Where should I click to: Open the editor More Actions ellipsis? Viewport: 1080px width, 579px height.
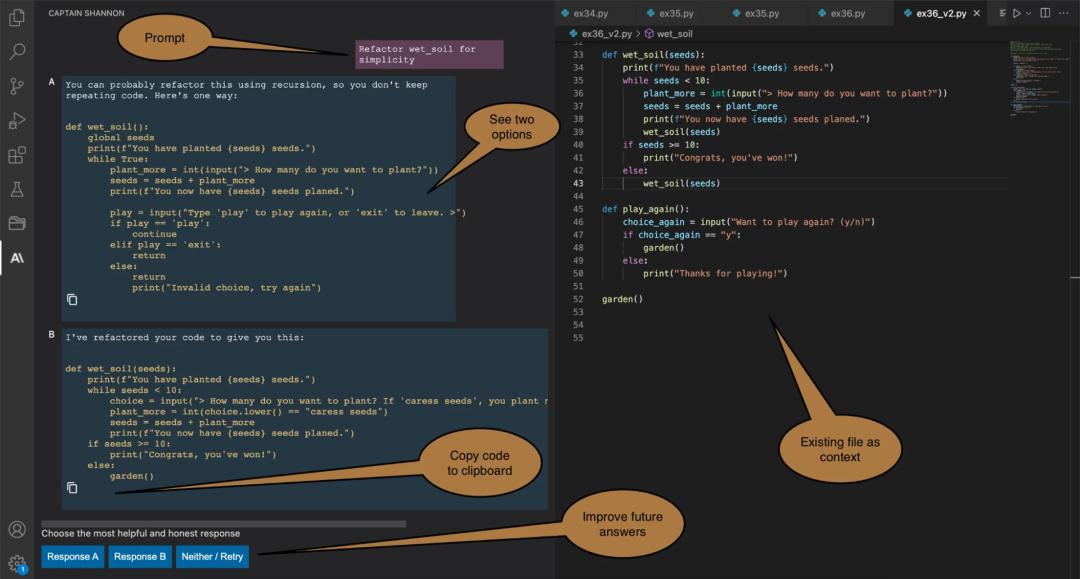(1063, 13)
